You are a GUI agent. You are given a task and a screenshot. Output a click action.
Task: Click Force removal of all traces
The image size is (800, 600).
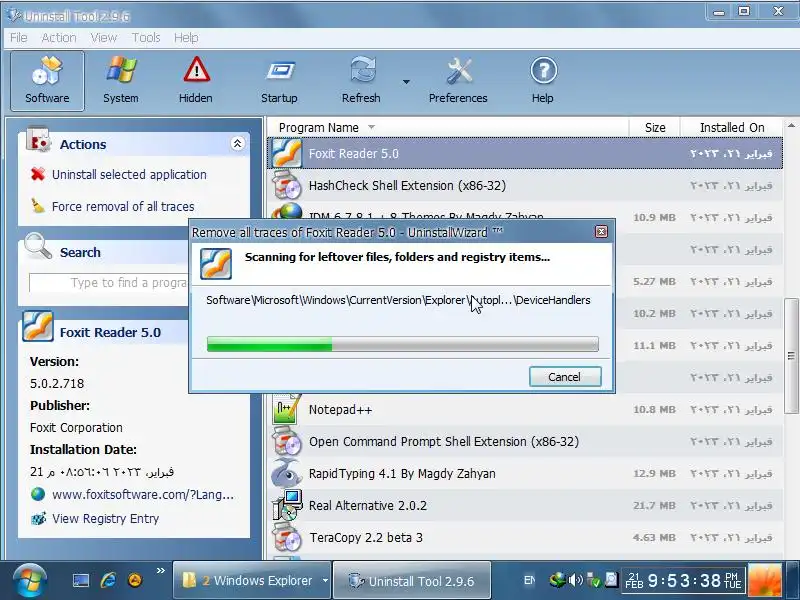[x=123, y=207]
